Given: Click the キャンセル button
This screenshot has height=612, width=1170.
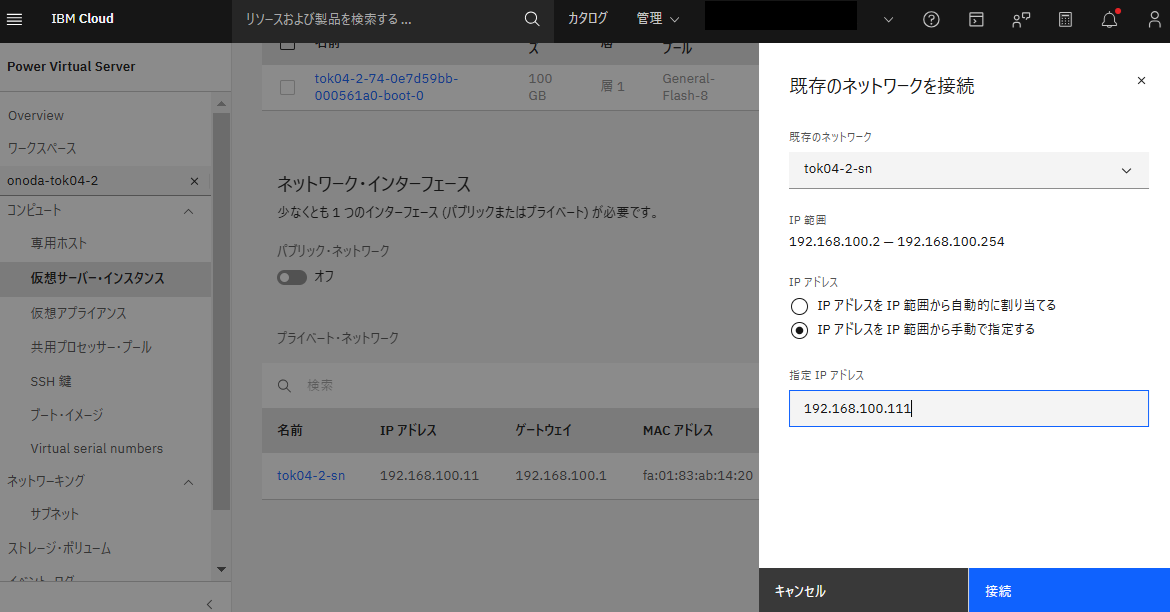Looking at the screenshot, I should pyautogui.click(x=863, y=590).
